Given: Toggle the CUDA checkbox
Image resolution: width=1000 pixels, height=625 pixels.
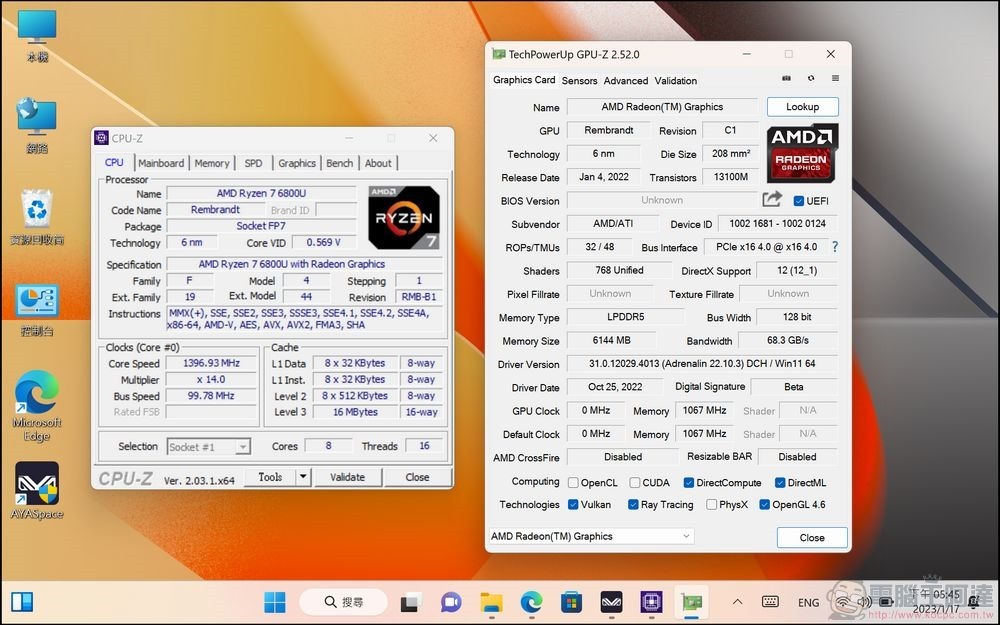Looking at the screenshot, I should 635,483.
